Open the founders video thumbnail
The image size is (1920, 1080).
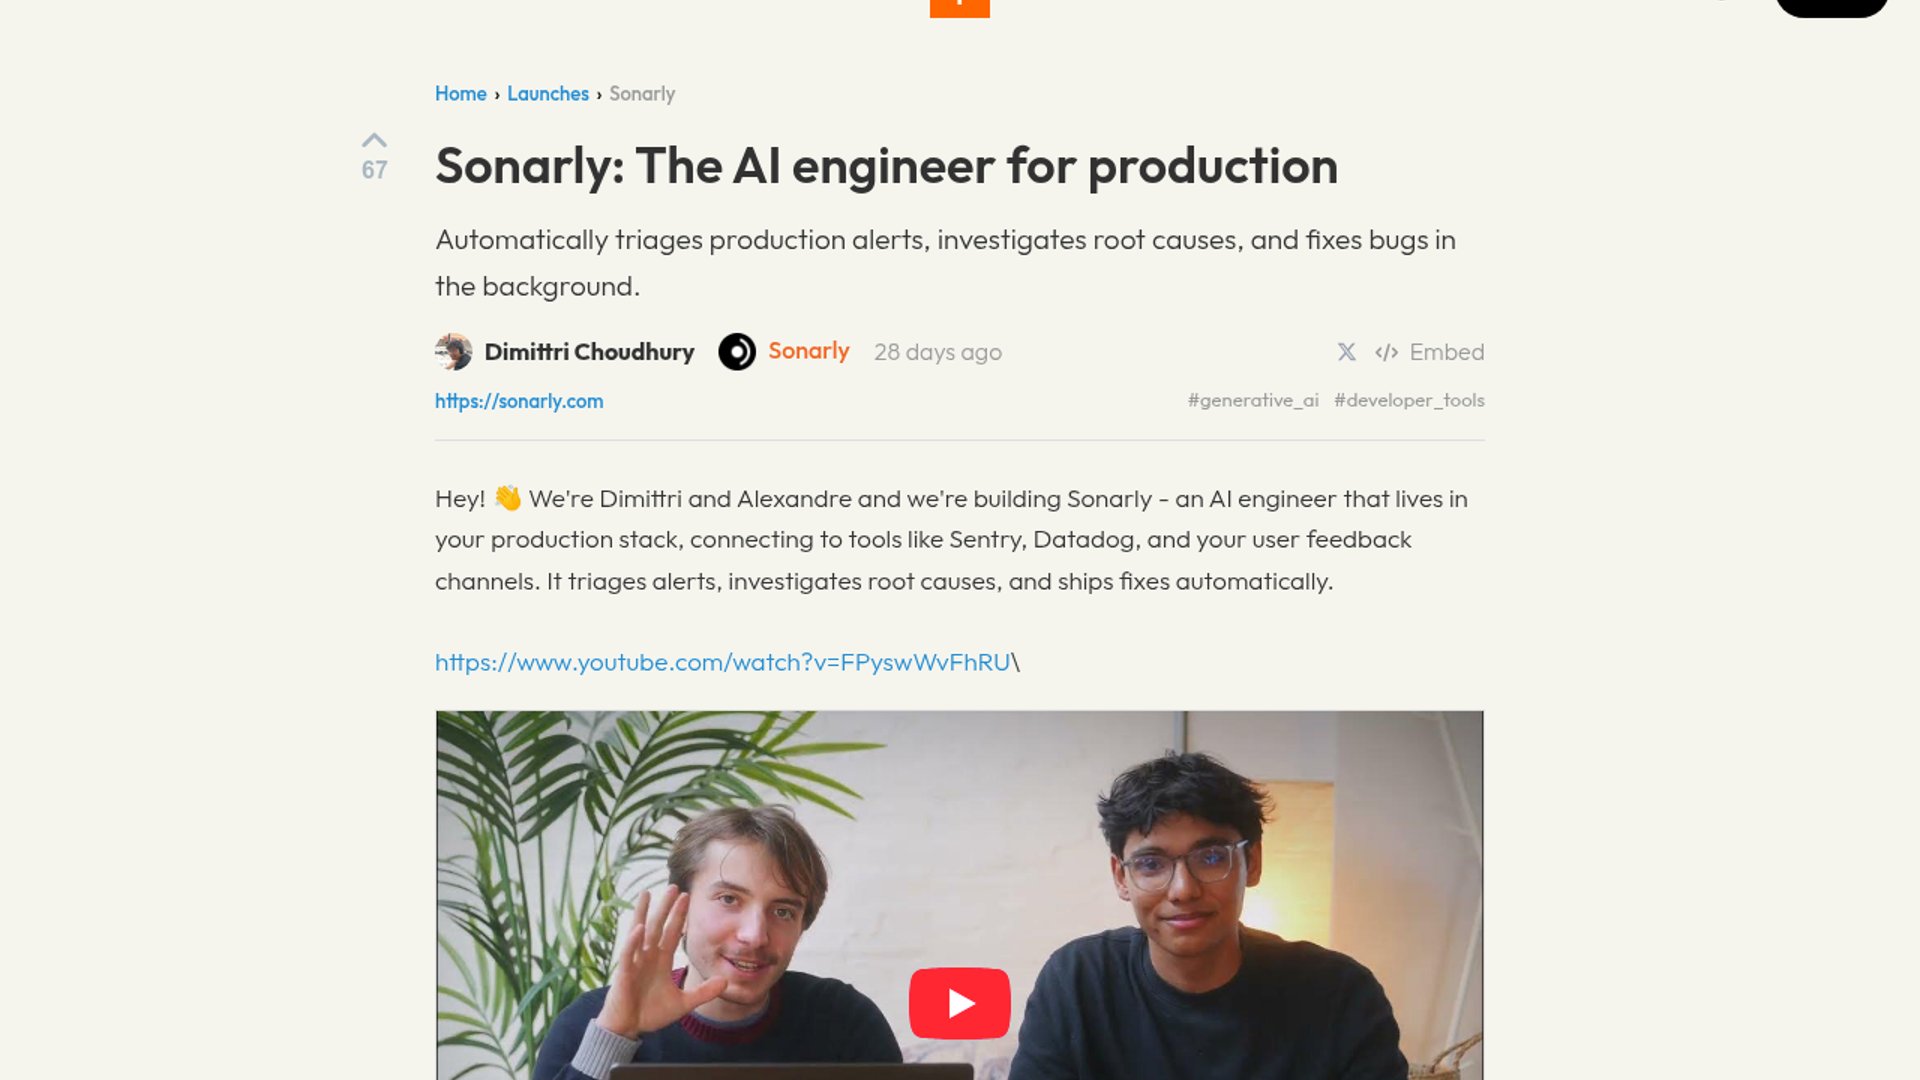959,895
